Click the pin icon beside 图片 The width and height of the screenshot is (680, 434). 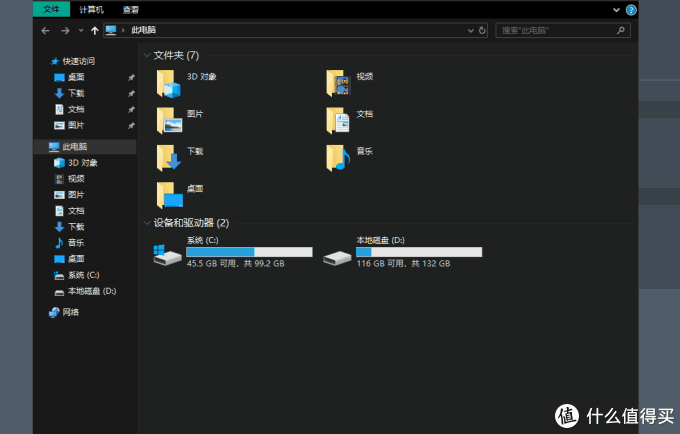131,126
